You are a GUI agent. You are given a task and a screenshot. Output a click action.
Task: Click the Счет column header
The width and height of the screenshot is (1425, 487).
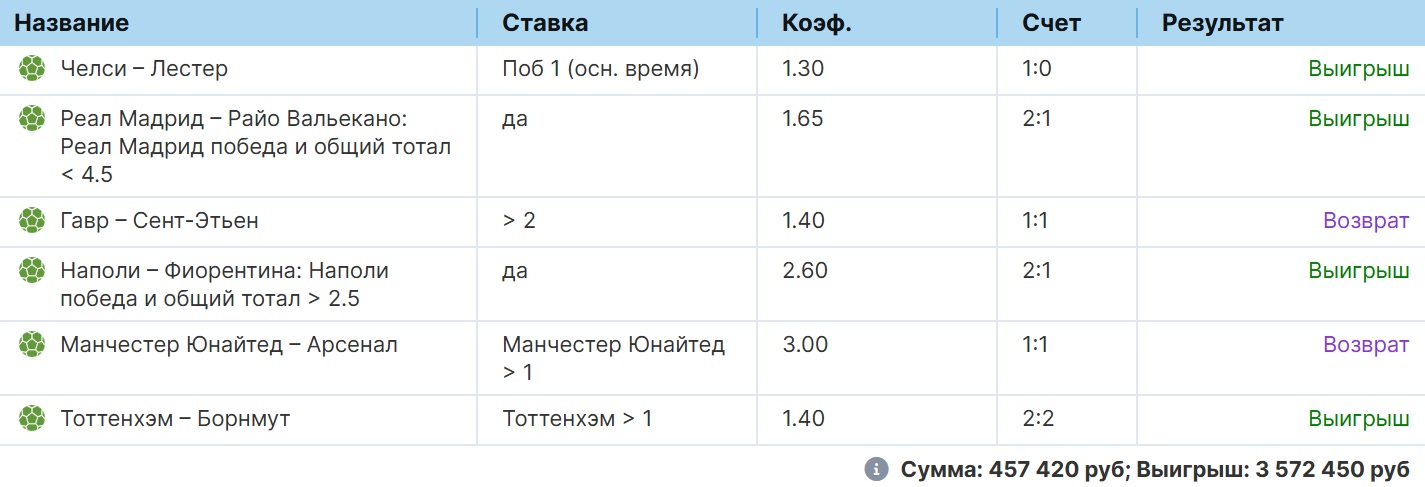tap(1051, 23)
